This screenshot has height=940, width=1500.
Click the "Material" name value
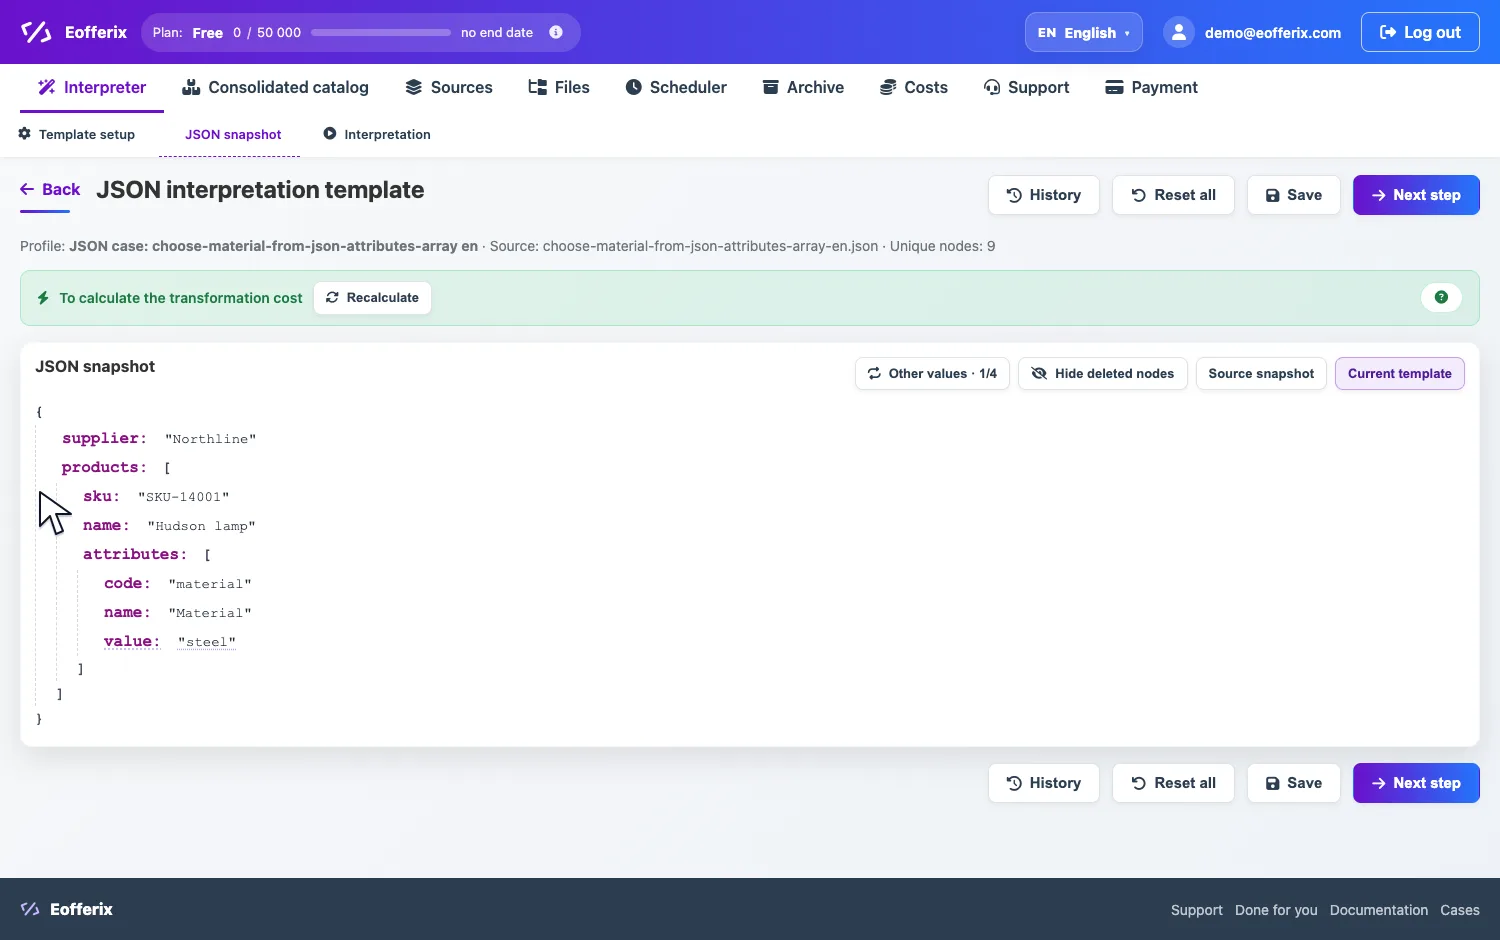pos(210,613)
